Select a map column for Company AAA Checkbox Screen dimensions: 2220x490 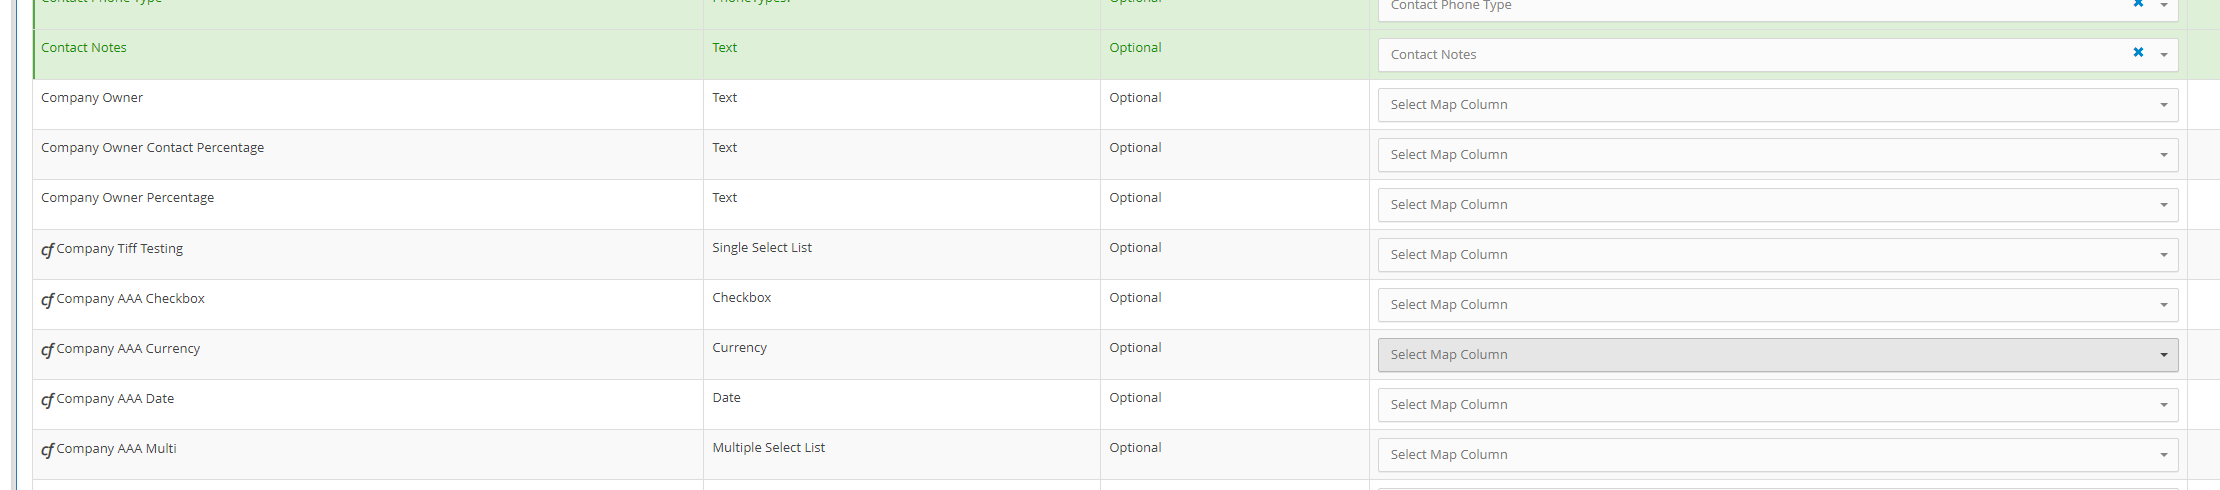pos(1778,305)
